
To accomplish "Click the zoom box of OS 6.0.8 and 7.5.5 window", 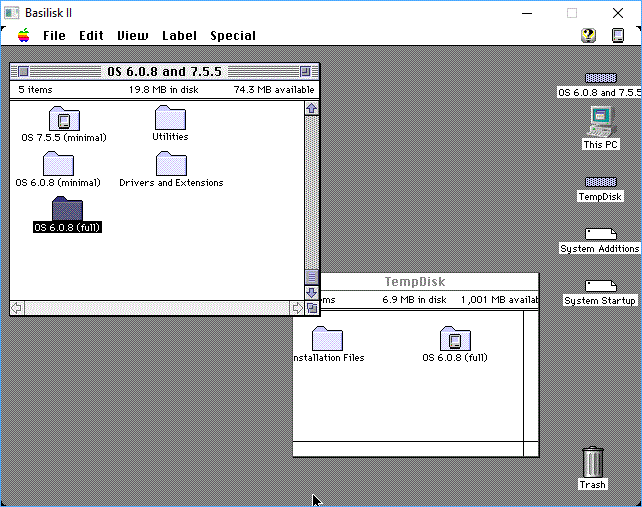I will coord(305,72).
